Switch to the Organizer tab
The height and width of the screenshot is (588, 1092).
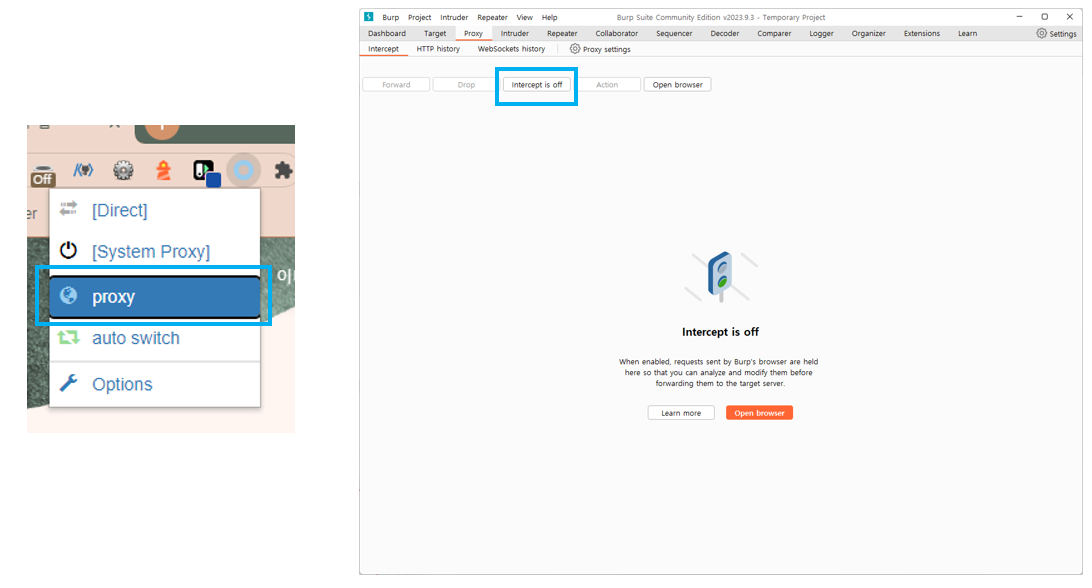(868, 33)
